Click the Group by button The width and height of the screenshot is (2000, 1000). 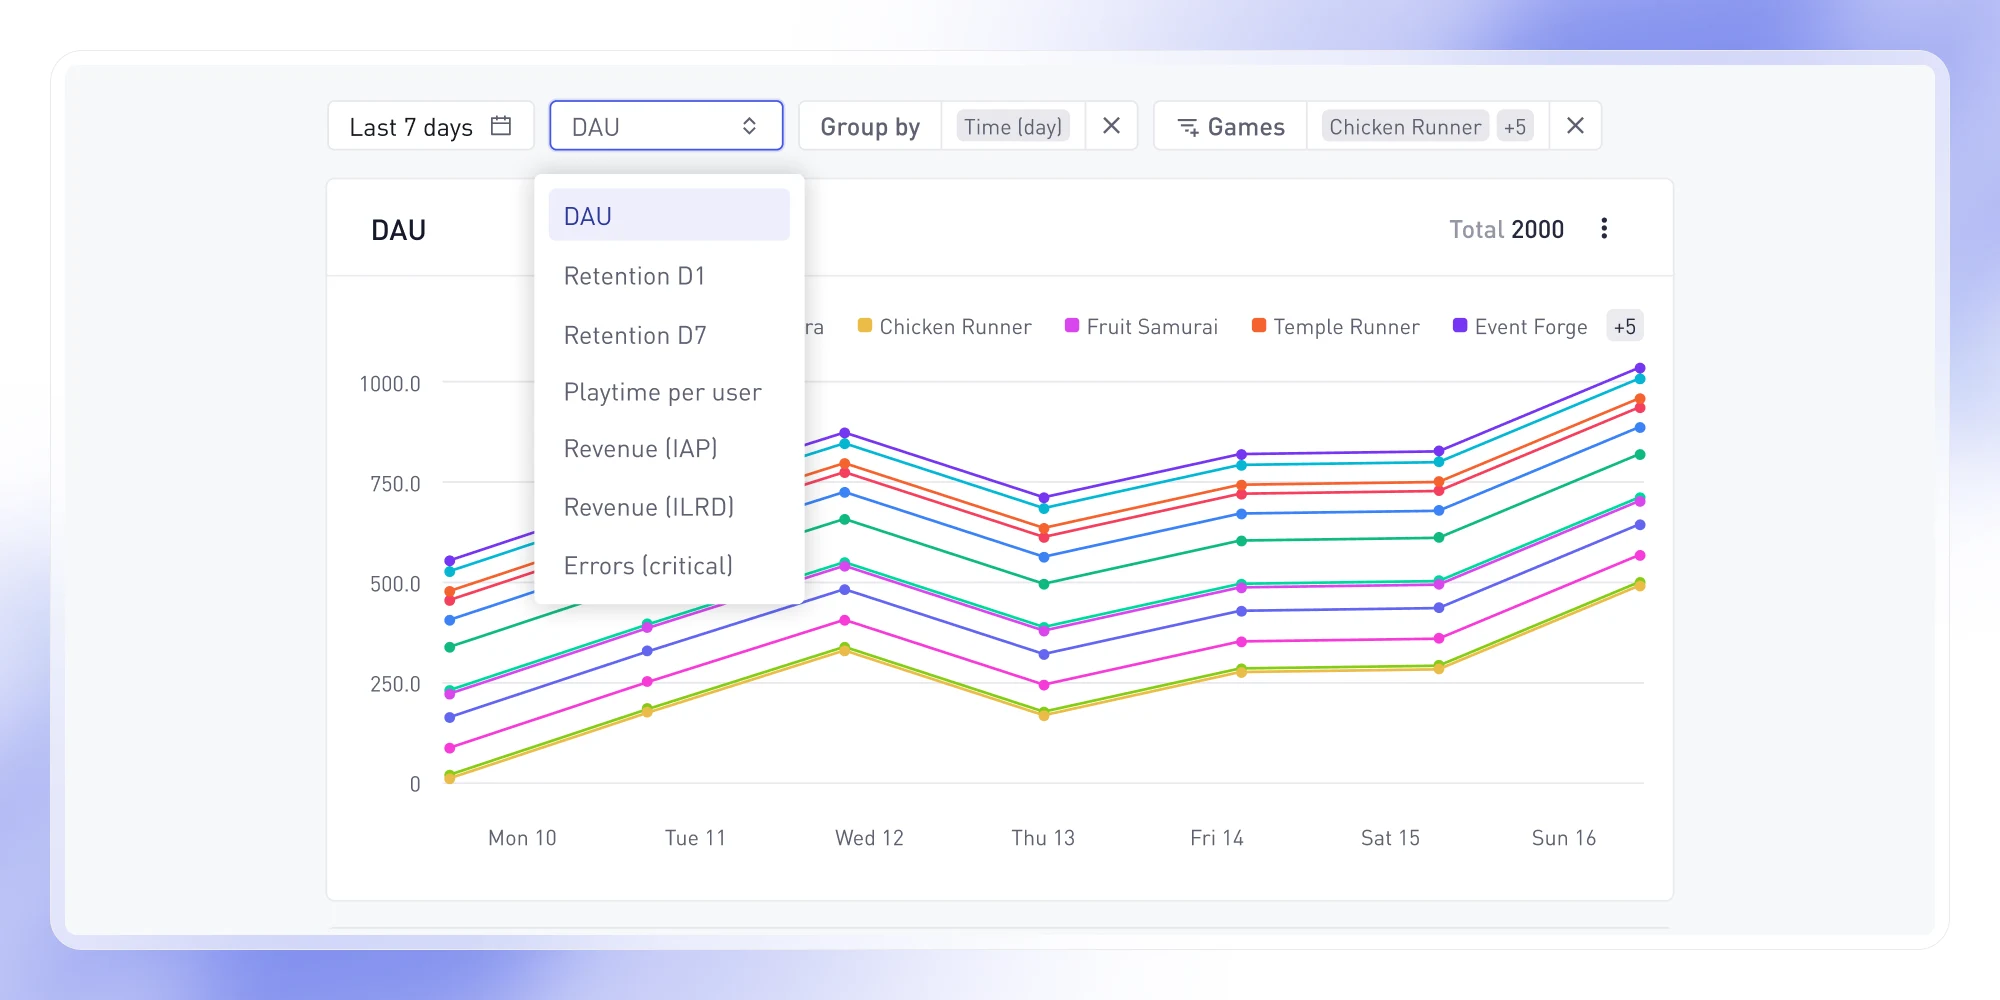tap(870, 126)
